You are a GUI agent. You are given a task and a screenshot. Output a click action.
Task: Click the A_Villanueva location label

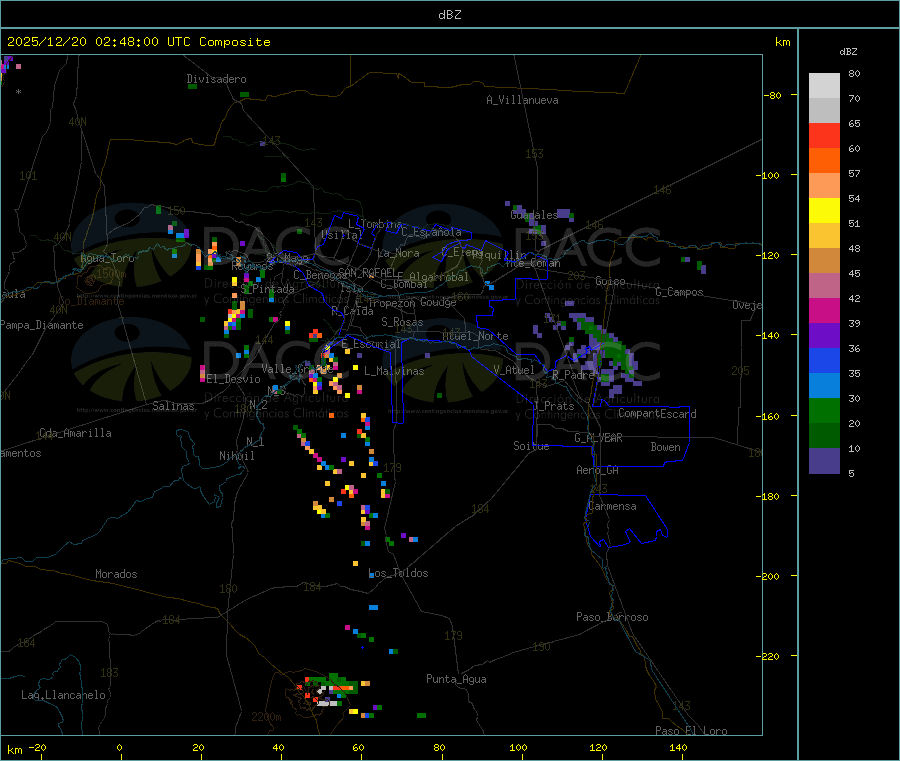click(x=522, y=100)
